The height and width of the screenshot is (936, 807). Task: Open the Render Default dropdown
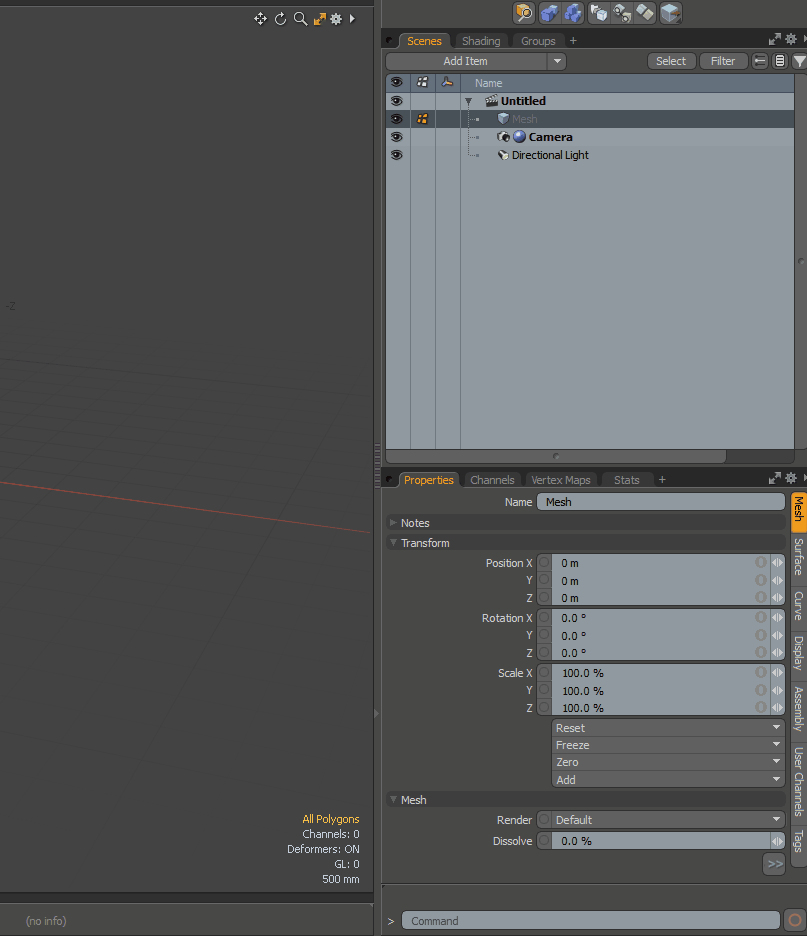(x=668, y=820)
